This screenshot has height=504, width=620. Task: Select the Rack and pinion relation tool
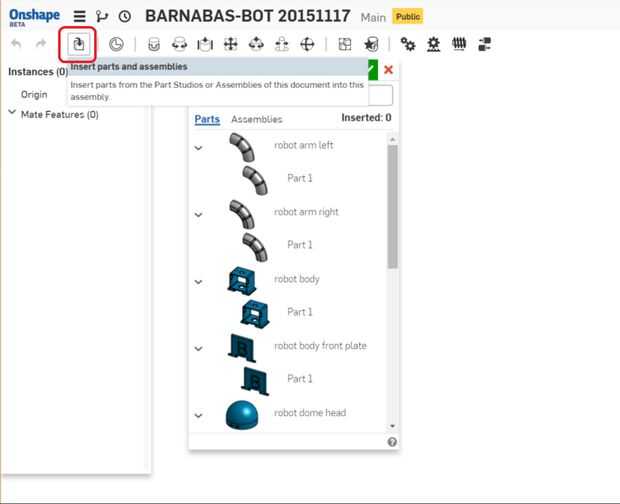(x=433, y=44)
